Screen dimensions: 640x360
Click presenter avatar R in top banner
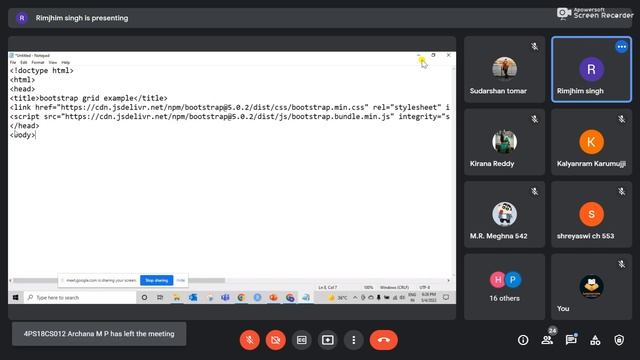[22, 18]
